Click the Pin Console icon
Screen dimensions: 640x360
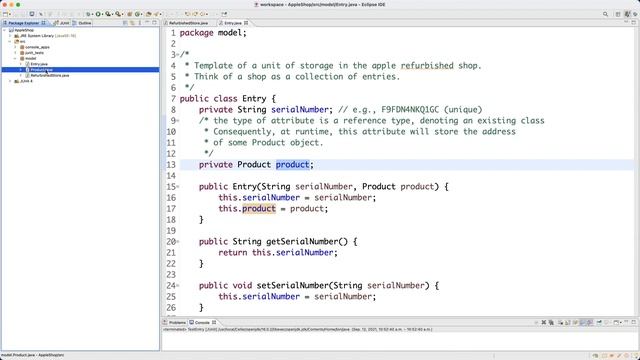(599, 322)
